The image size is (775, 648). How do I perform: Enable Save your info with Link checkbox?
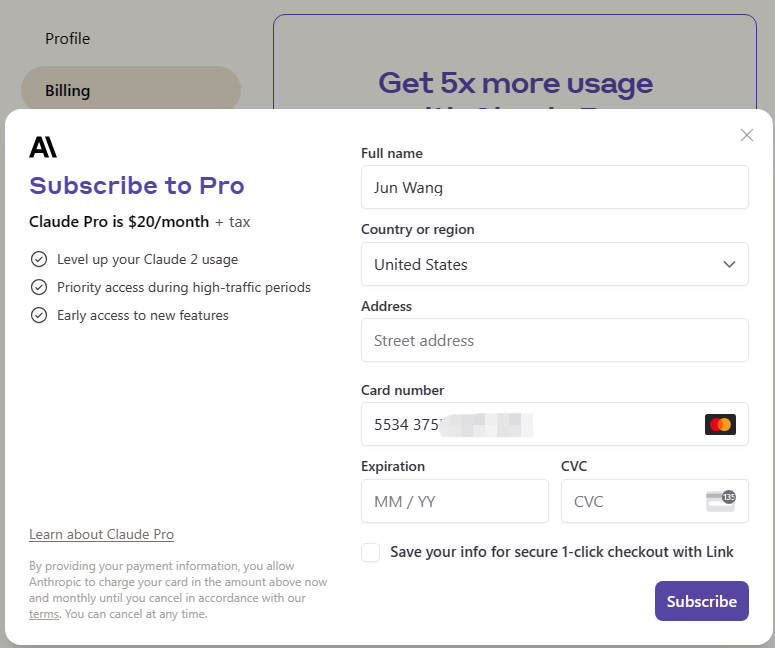370,552
